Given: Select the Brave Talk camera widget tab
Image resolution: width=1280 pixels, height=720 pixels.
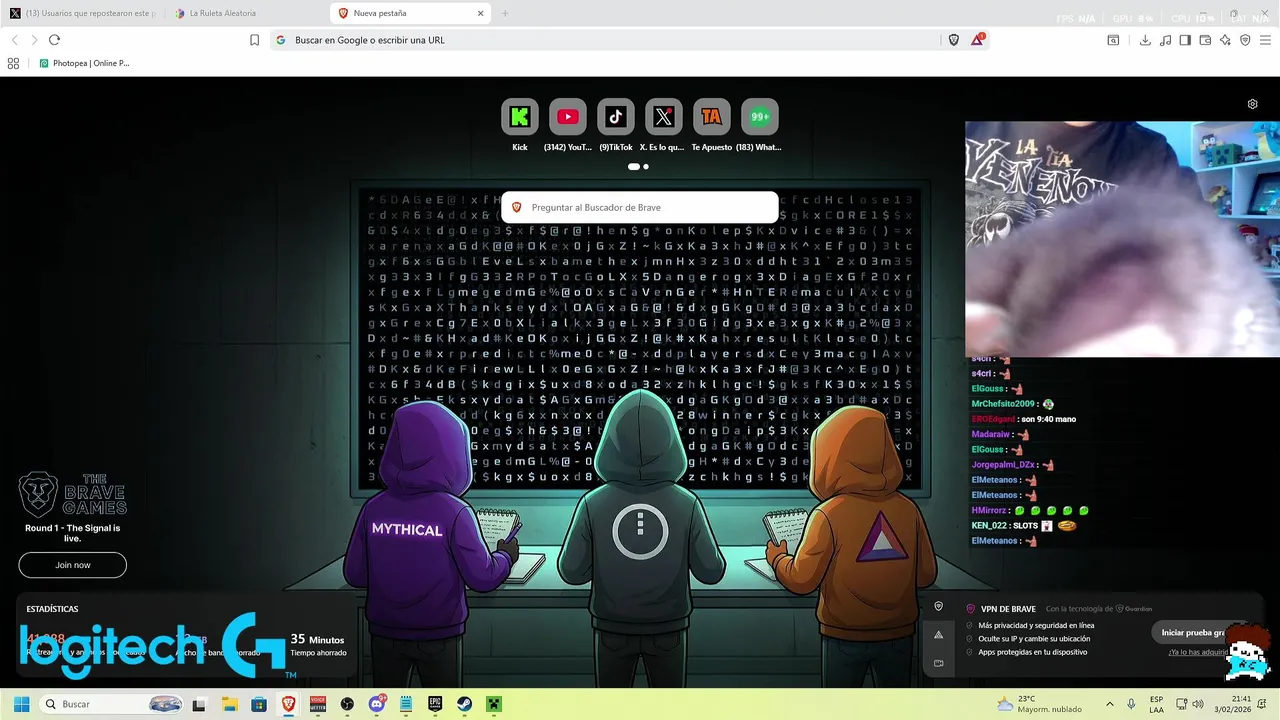Looking at the screenshot, I should point(938,663).
